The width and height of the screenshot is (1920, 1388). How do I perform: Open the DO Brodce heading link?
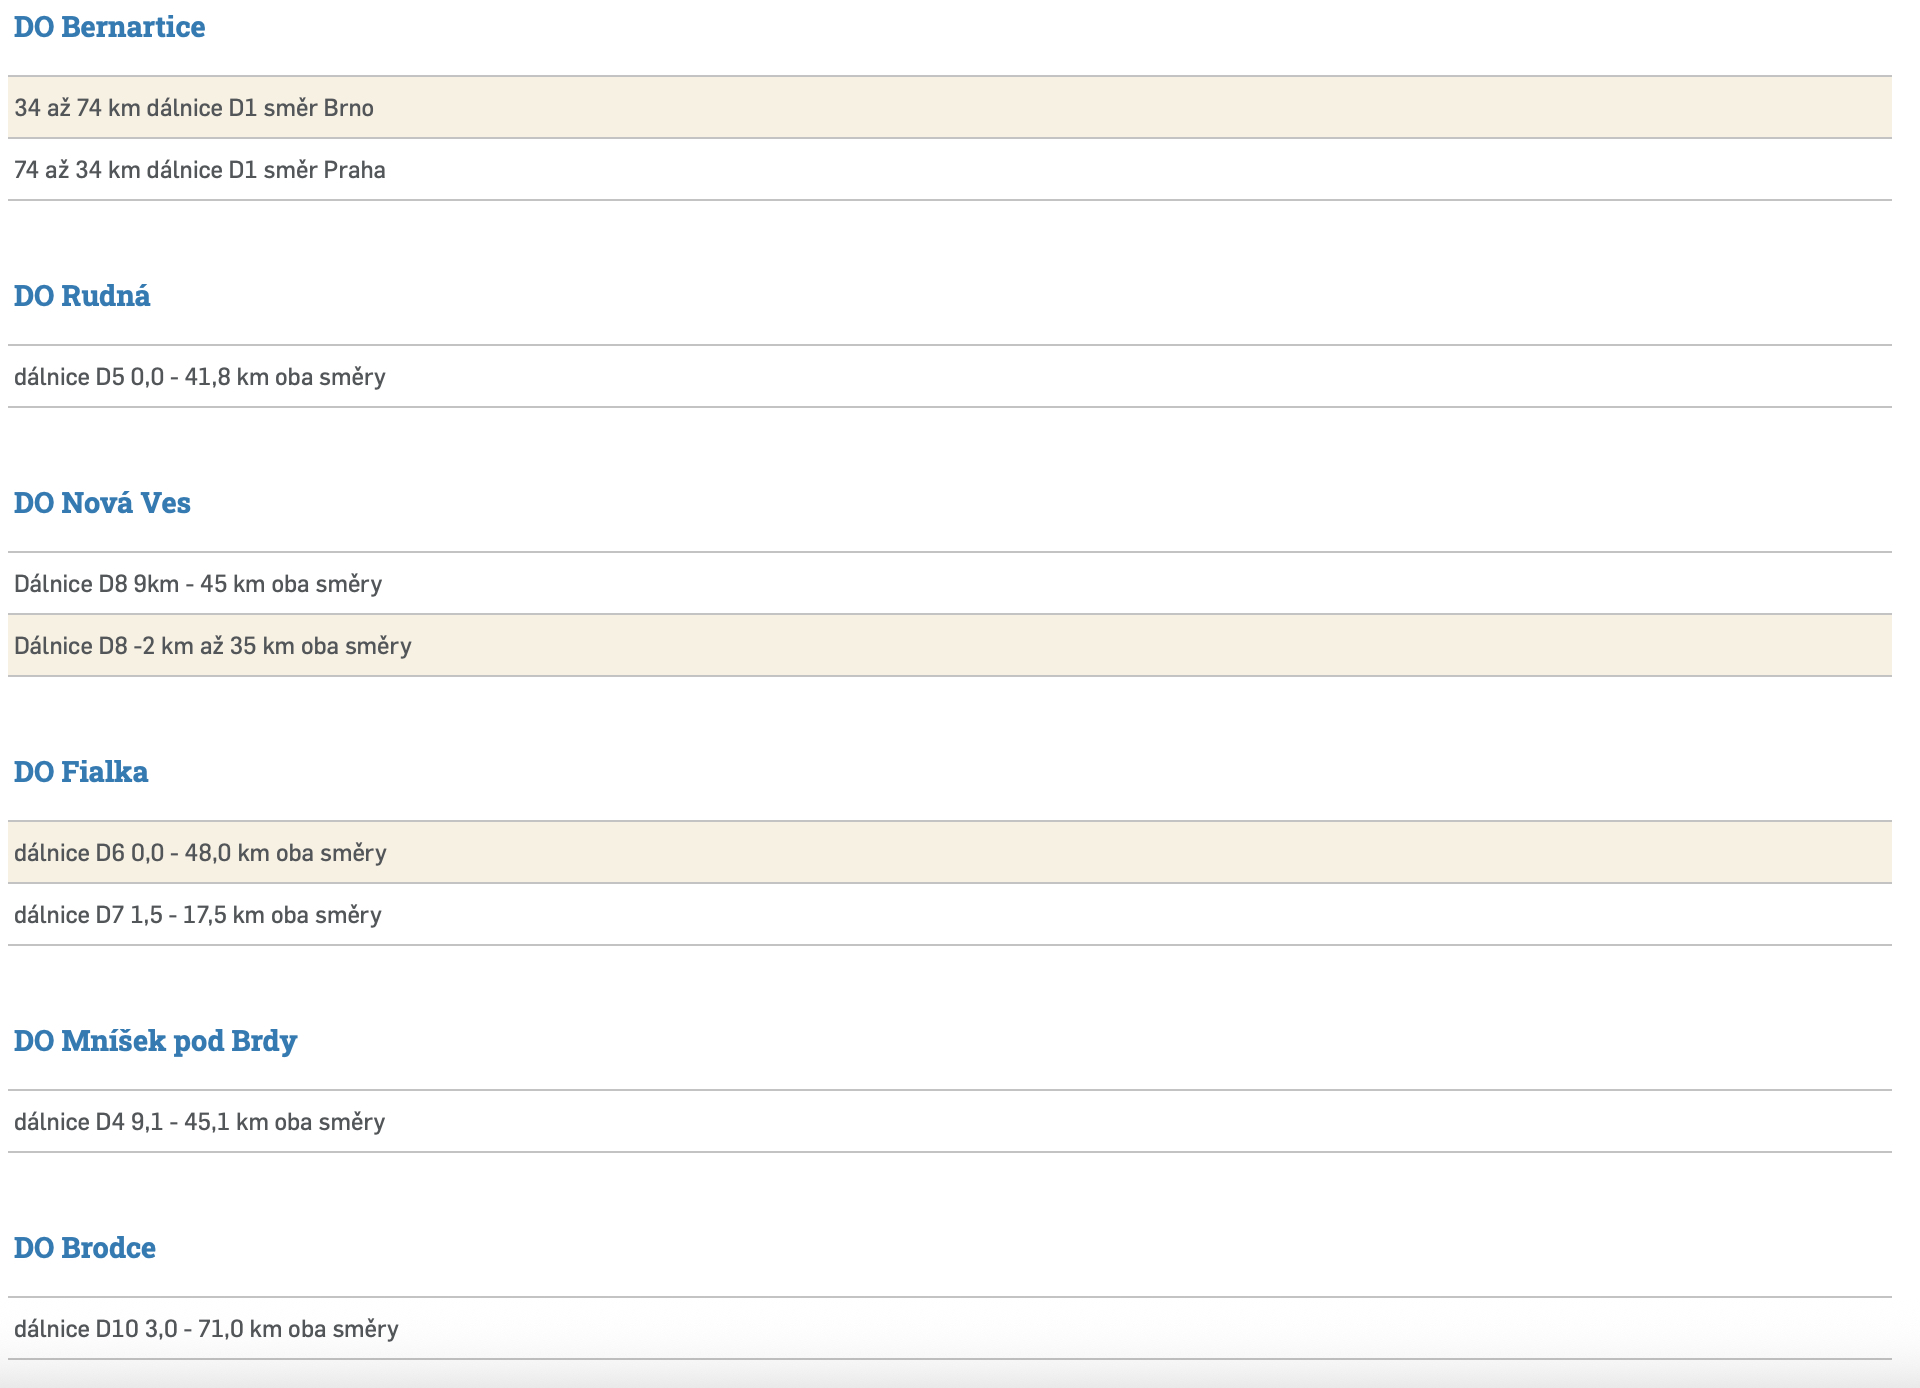(x=85, y=1248)
